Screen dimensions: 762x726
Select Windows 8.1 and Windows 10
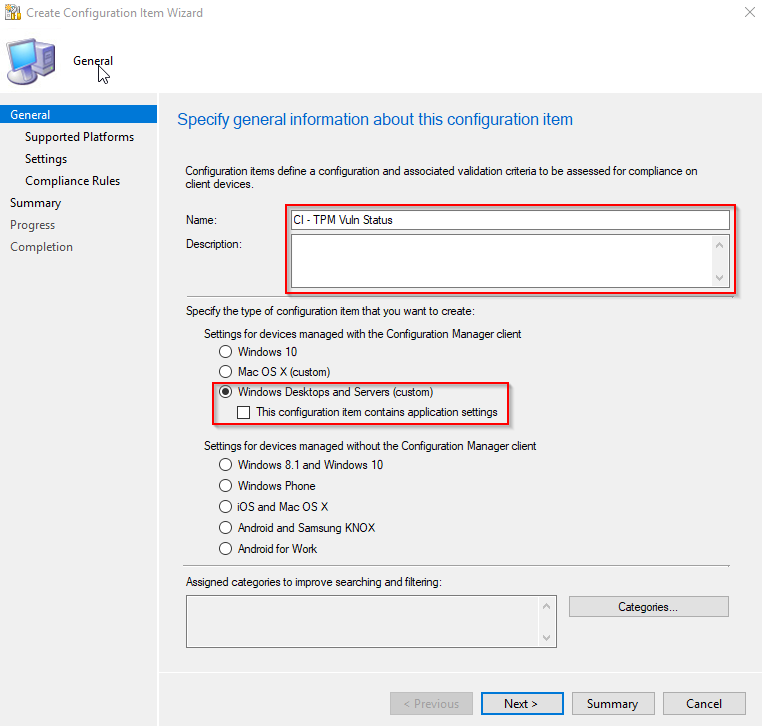(225, 465)
